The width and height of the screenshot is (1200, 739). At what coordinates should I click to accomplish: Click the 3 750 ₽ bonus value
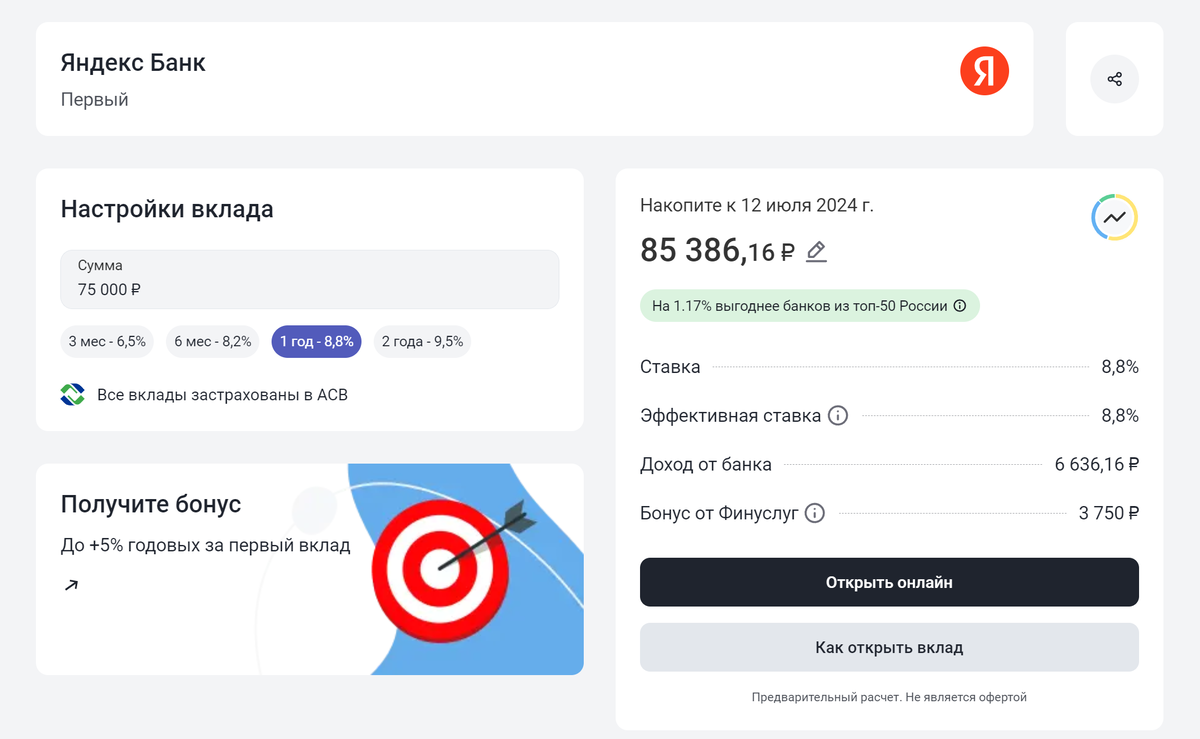tap(1109, 513)
